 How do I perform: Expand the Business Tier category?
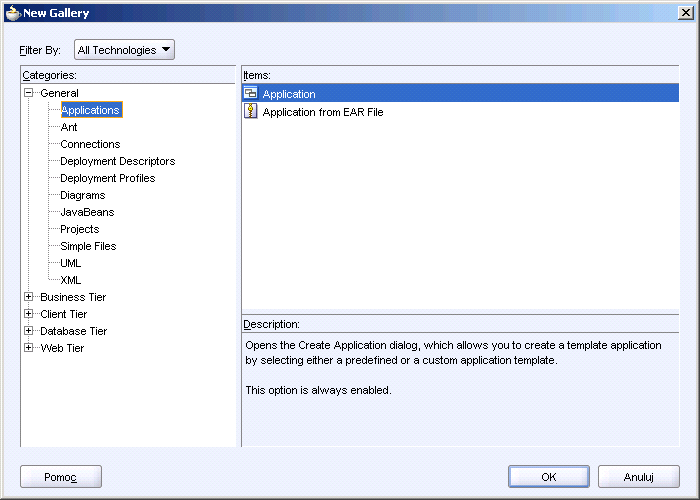(29, 297)
